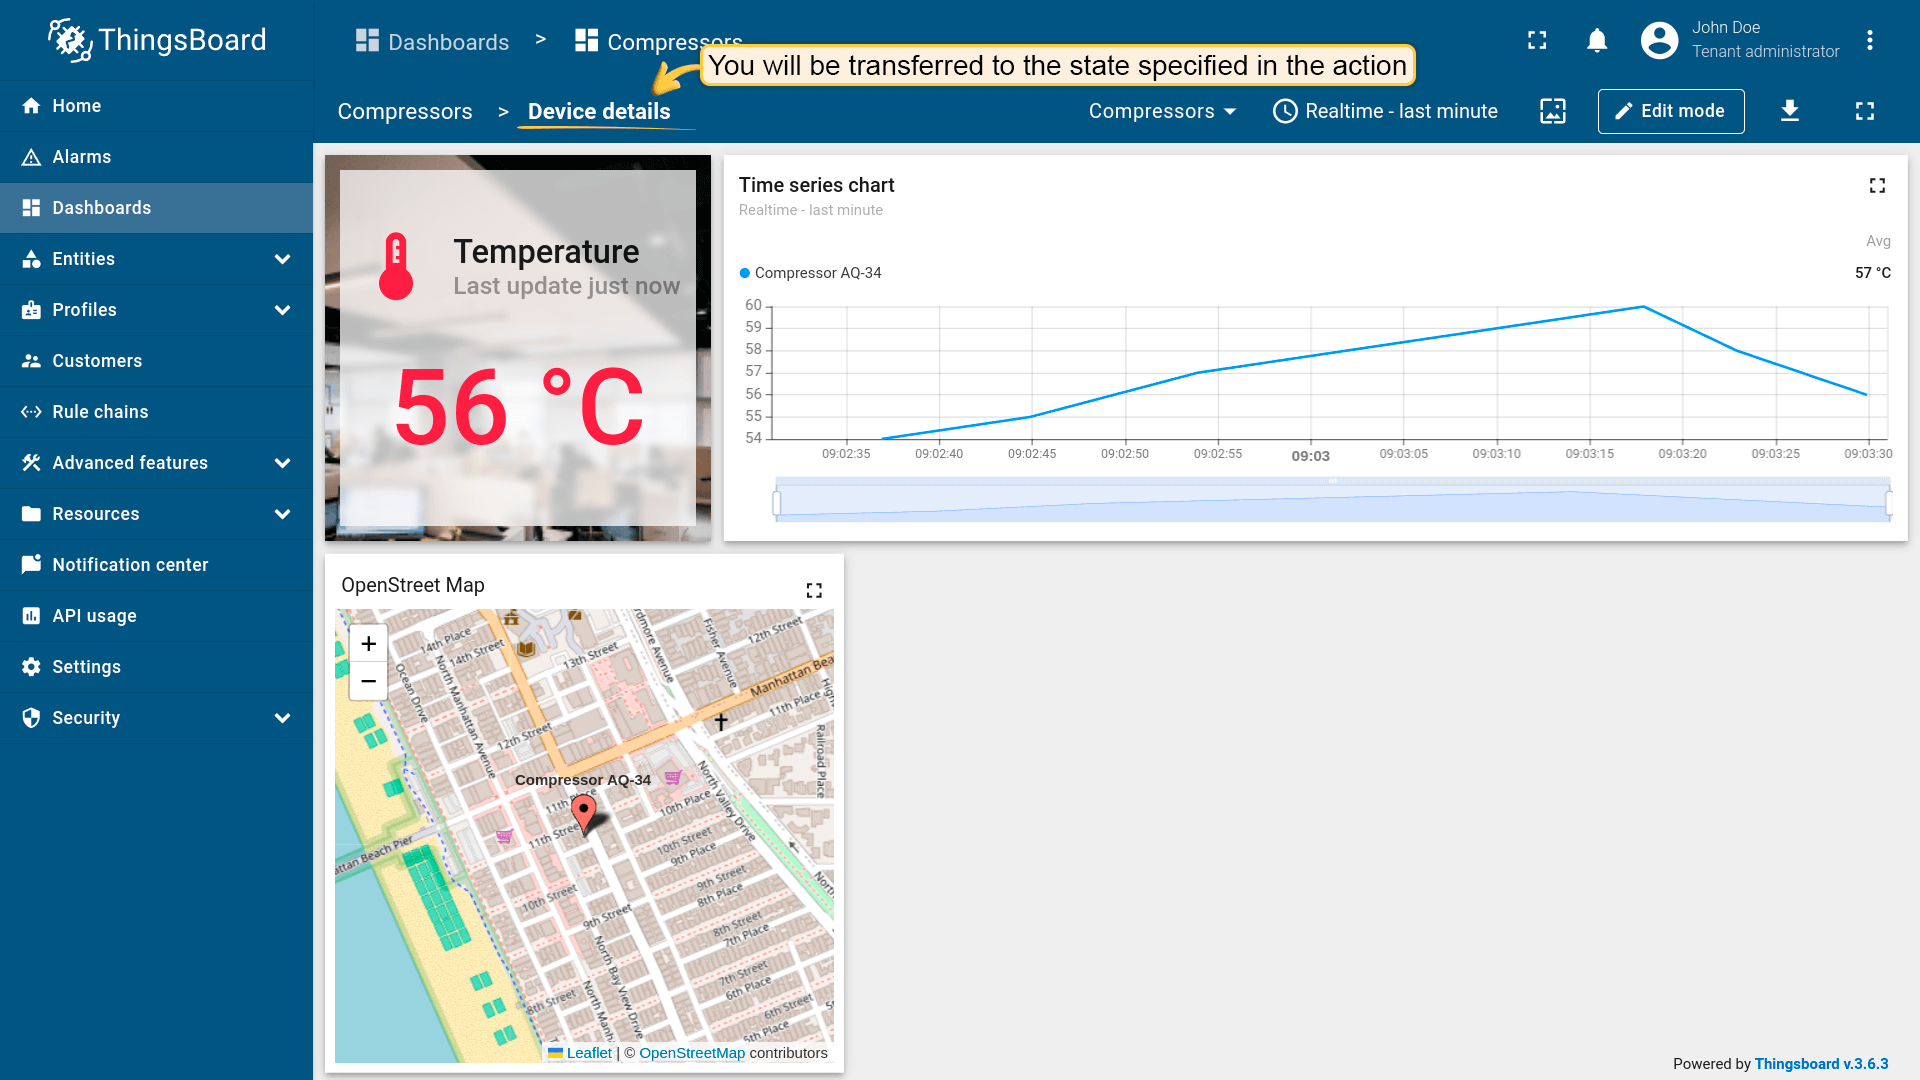Viewport: 1920px width, 1080px height.
Task: Click the chart range slider left handle
Action: tap(777, 503)
